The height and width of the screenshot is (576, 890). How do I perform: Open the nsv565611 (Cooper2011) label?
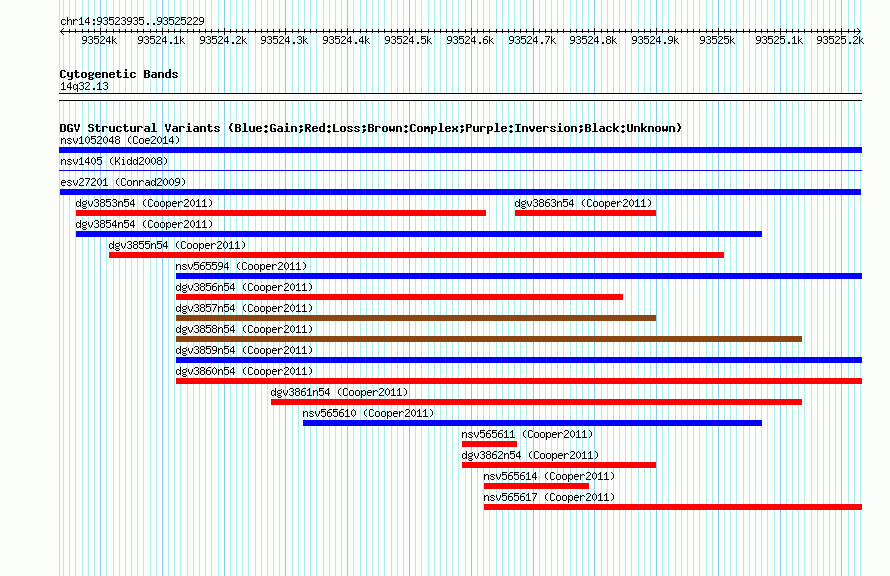(527, 434)
